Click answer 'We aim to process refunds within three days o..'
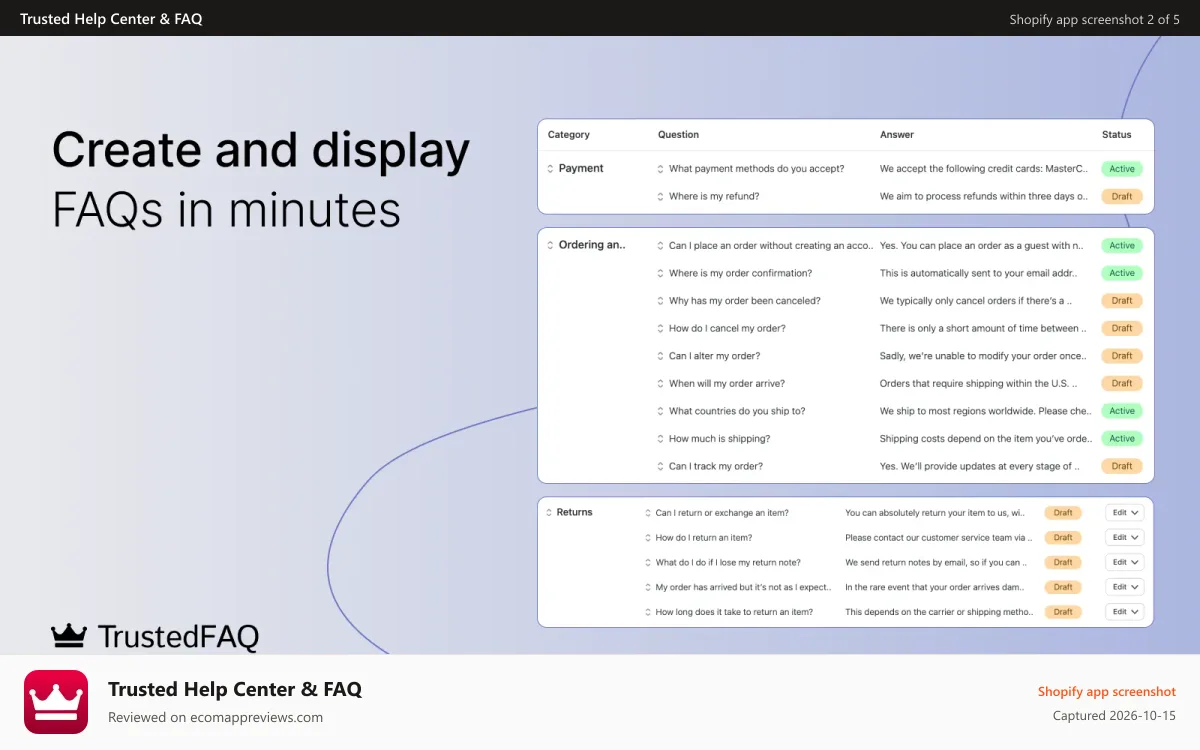The image size is (1200, 750). 984,196
